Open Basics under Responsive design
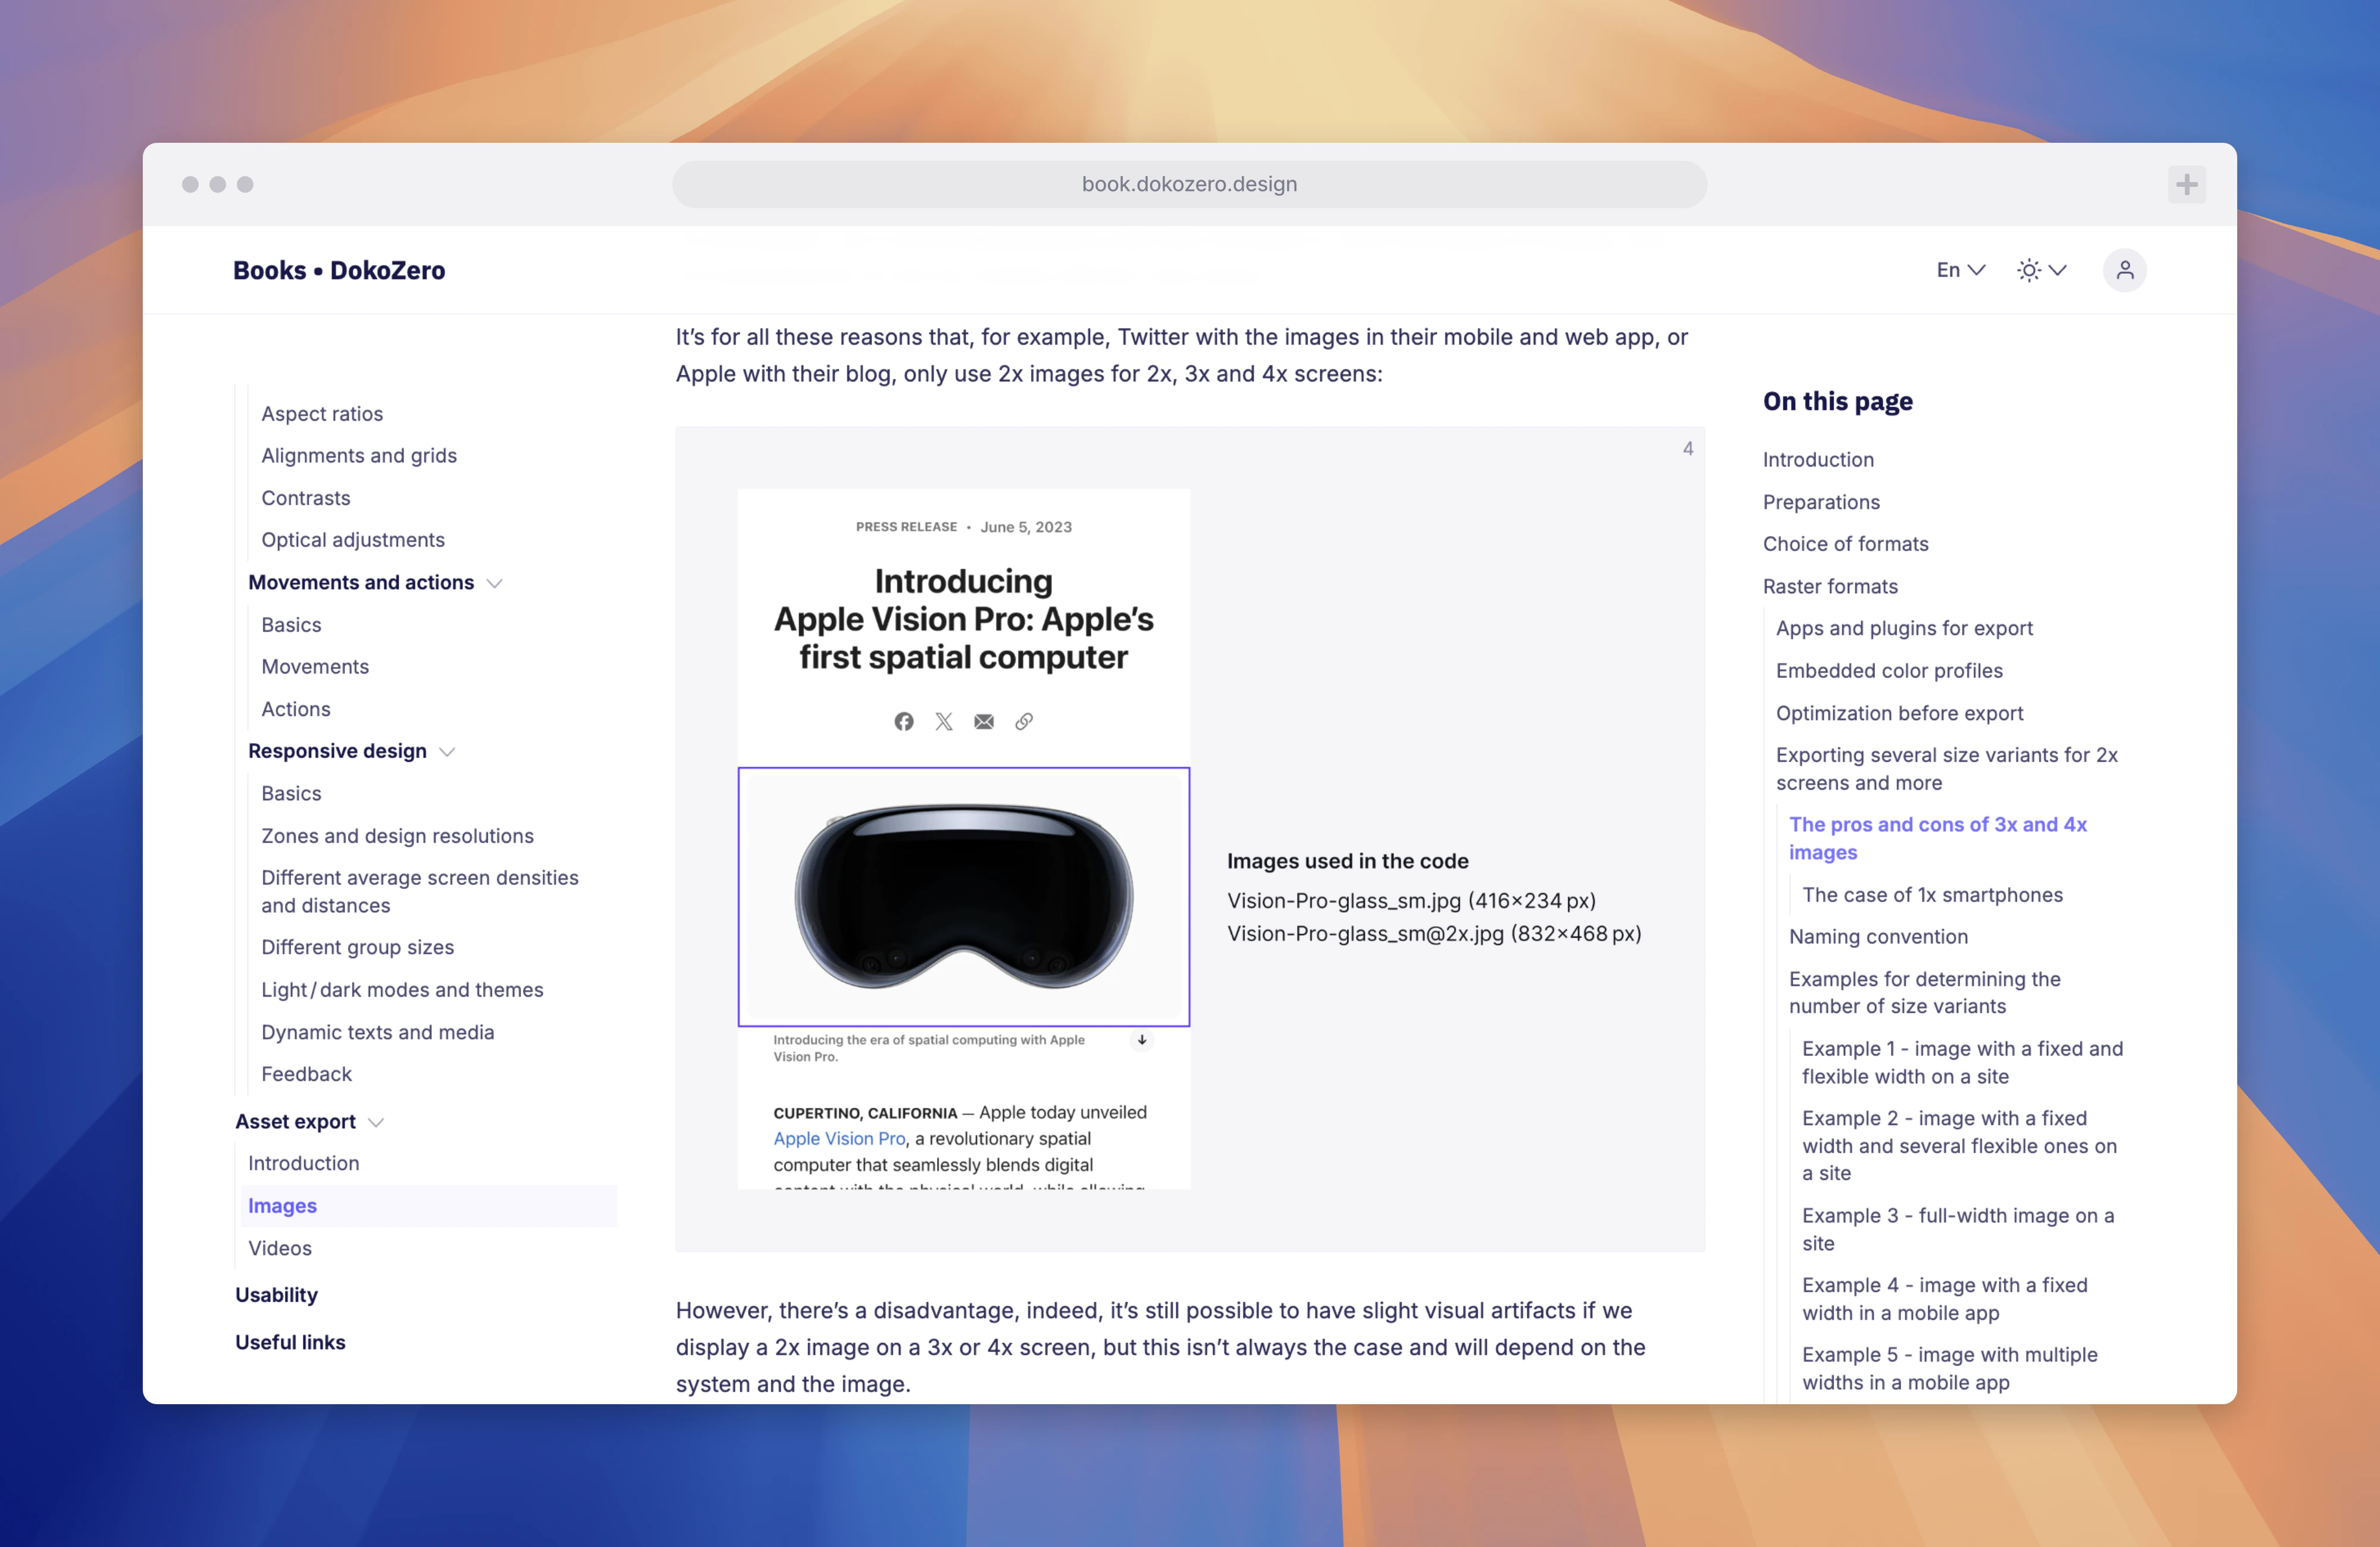 pyautogui.click(x=291, y=793)
